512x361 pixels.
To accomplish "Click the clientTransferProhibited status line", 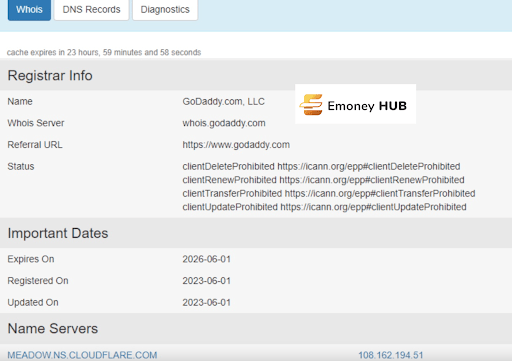I will coord(329,193).
